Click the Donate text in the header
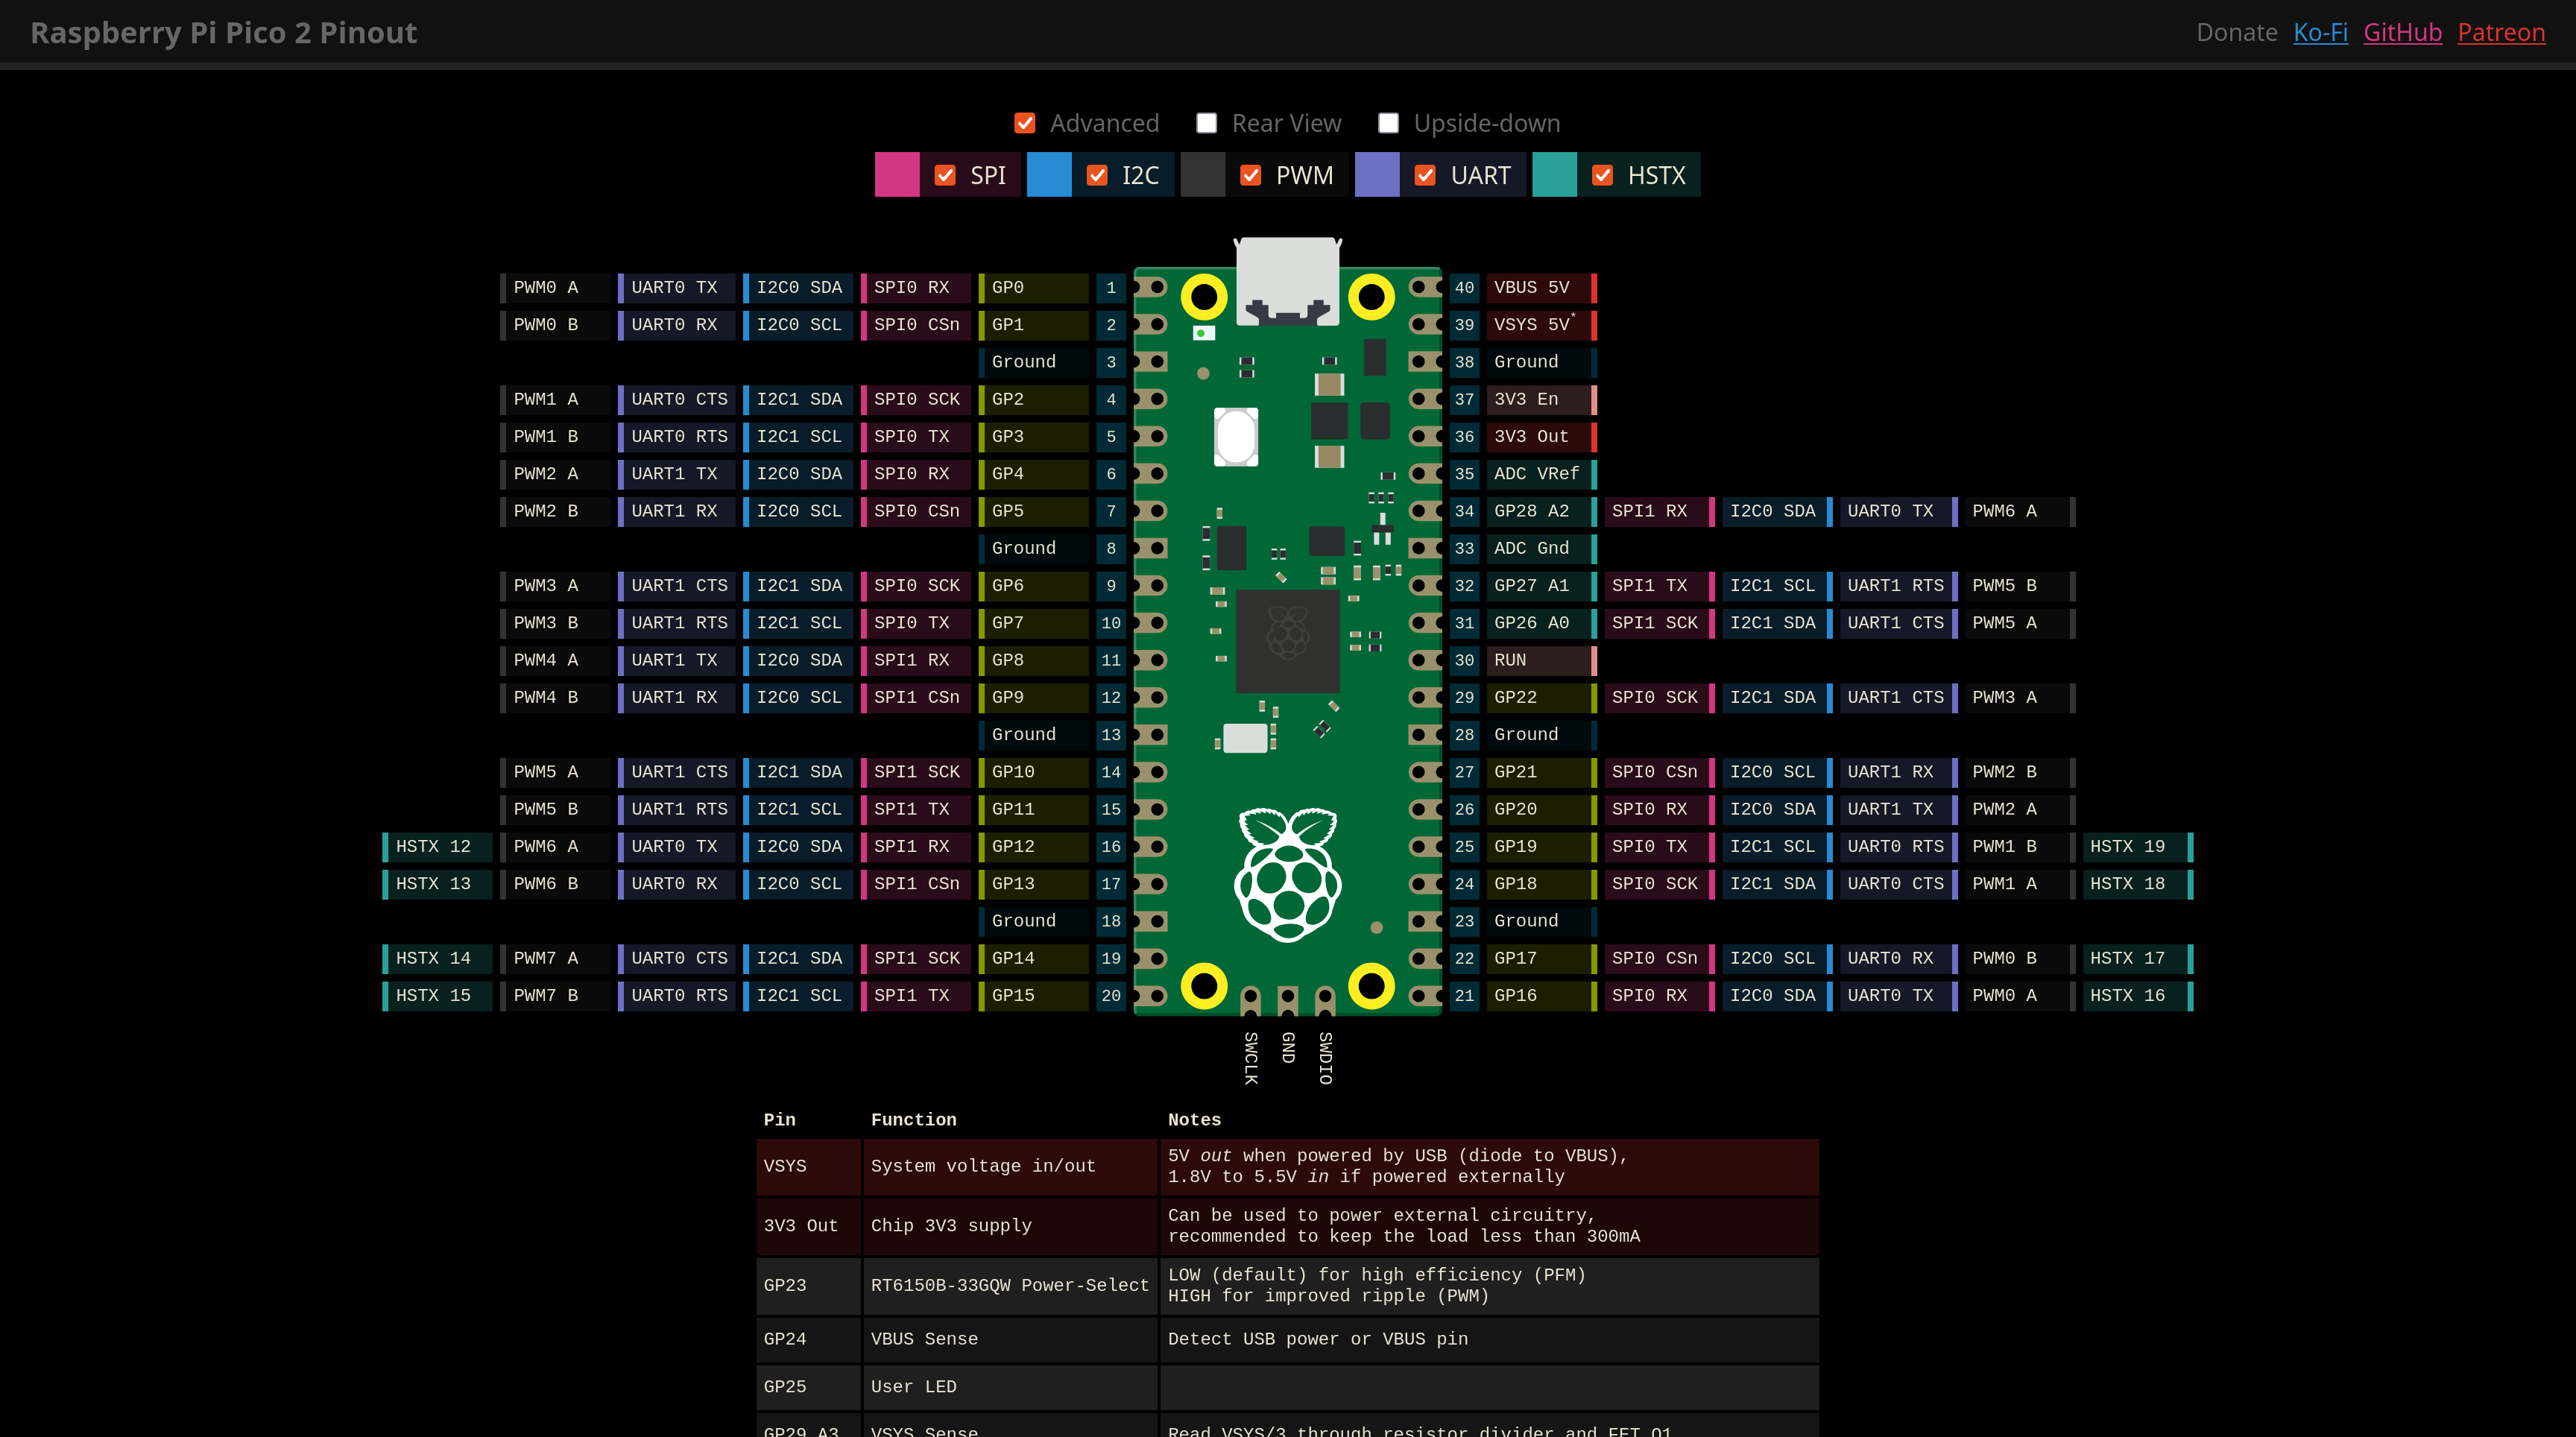This screenshot has width=2576, height=1437. tap(2236, 32)
